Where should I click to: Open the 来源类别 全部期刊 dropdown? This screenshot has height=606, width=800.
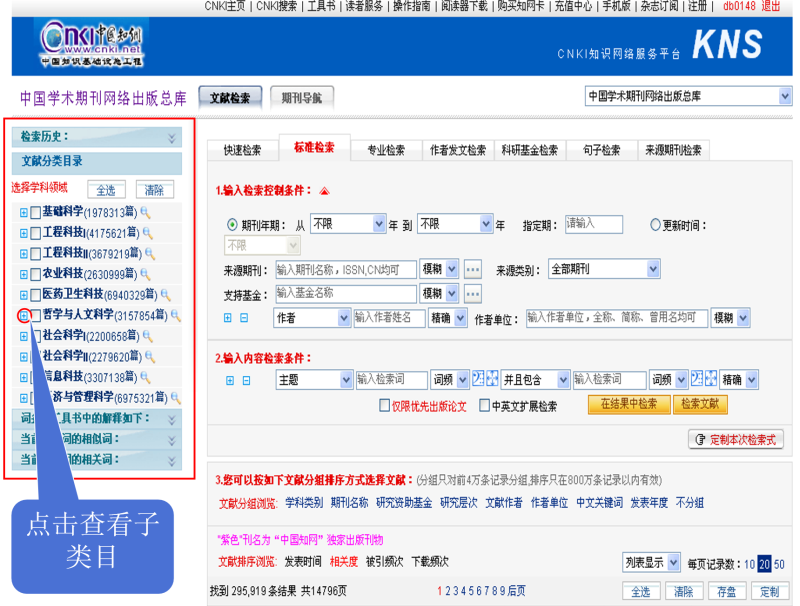(x=604, y=269)
